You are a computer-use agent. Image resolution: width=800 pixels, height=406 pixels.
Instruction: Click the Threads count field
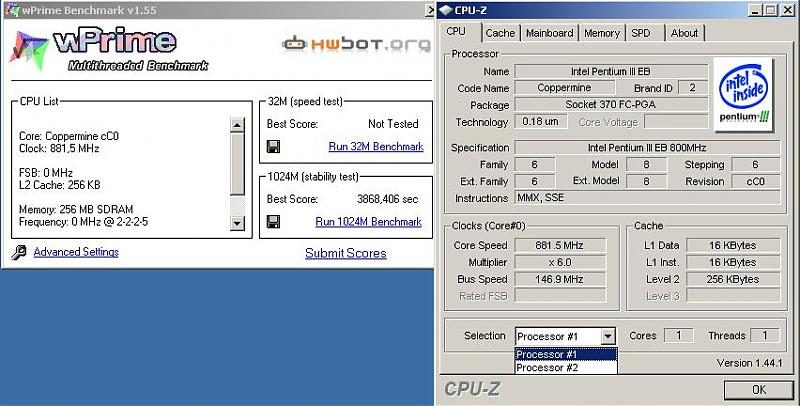(764, 335)
